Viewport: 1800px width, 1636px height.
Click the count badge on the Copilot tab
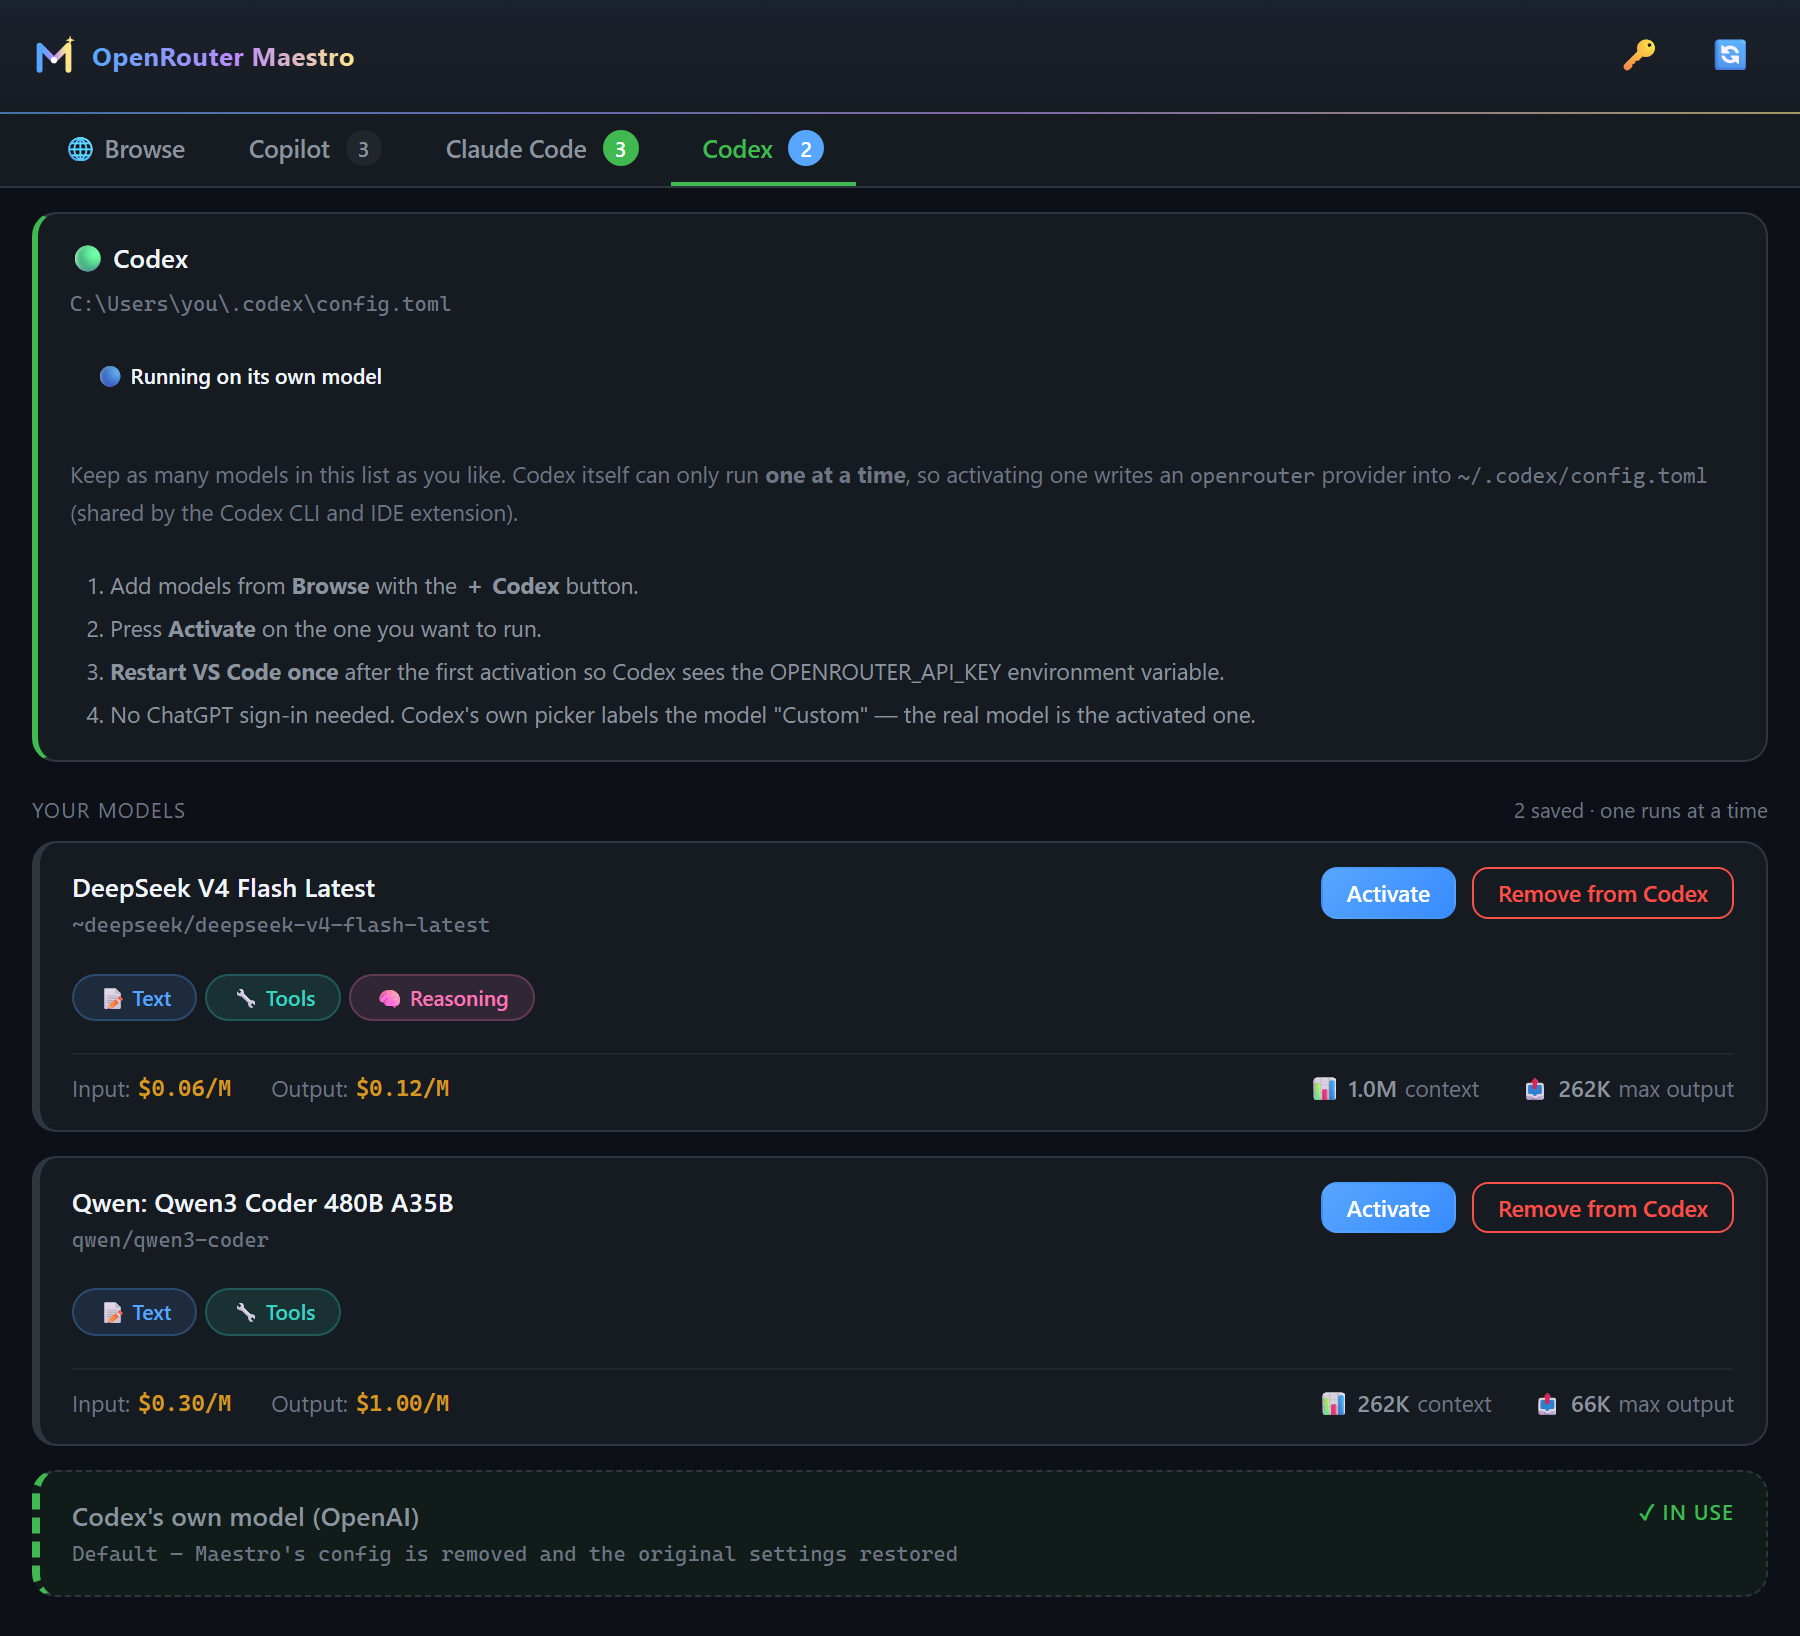click(x=363, y=149)
